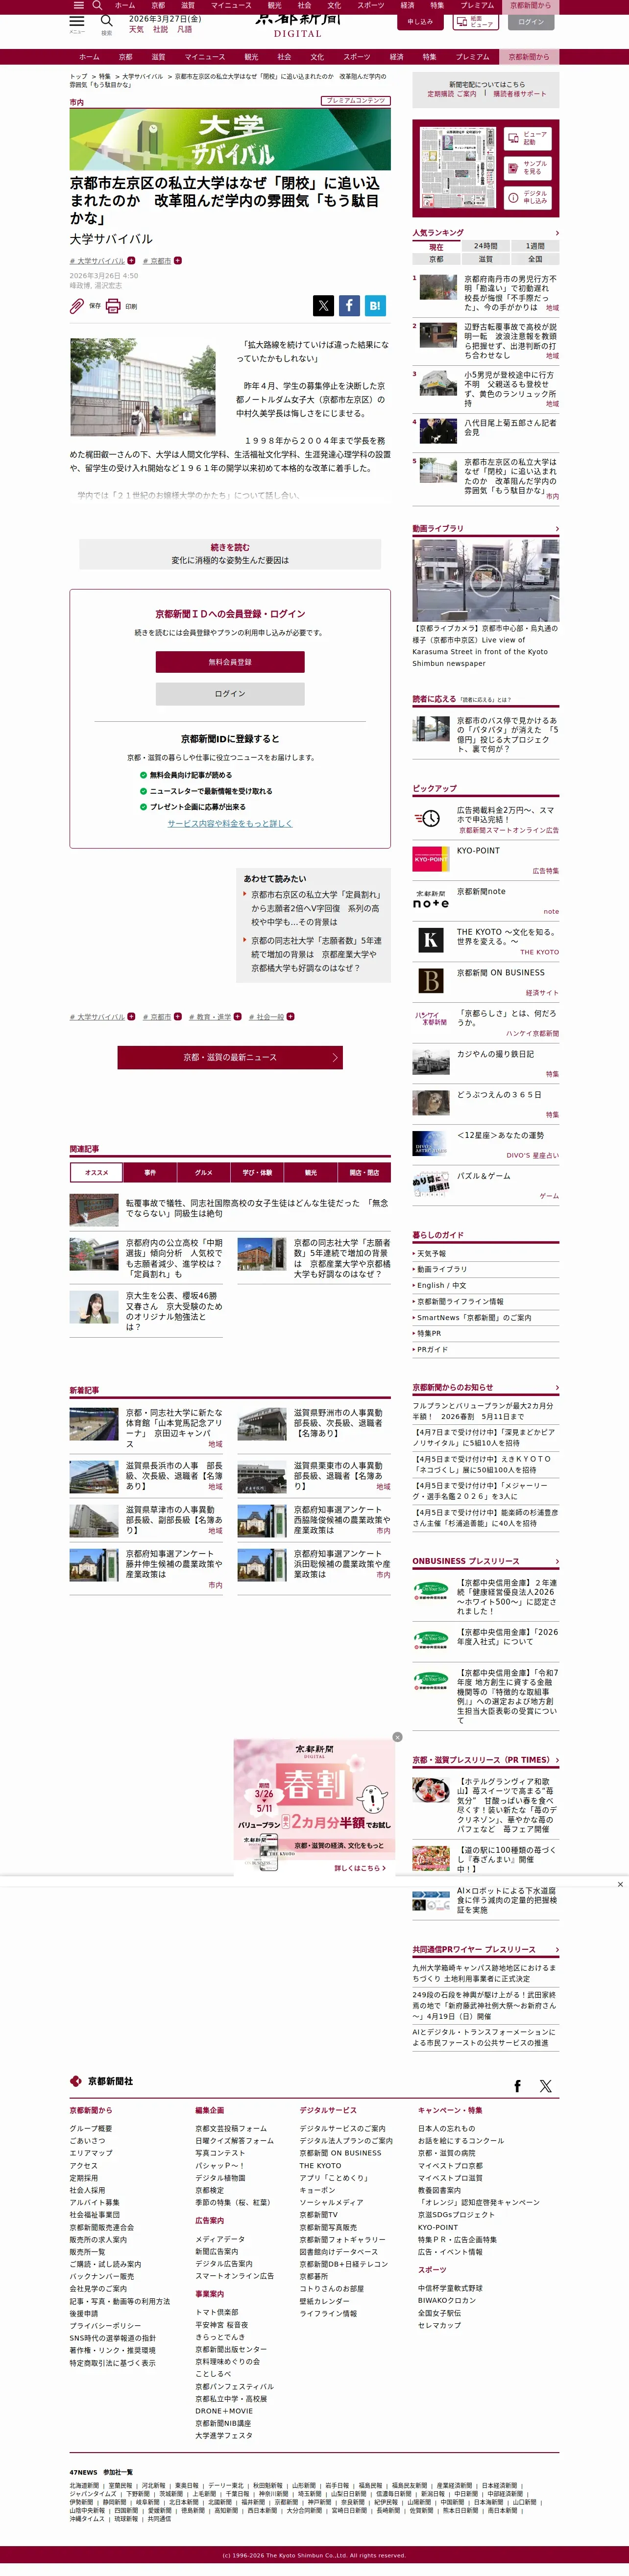Open X icon in footer

tap(545, 2086)
